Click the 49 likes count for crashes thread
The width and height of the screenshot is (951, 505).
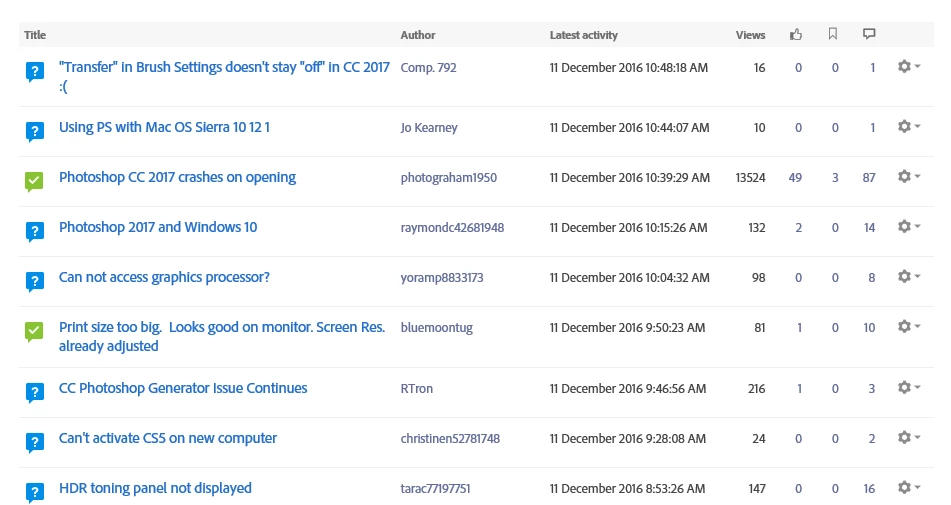point(795,178)
